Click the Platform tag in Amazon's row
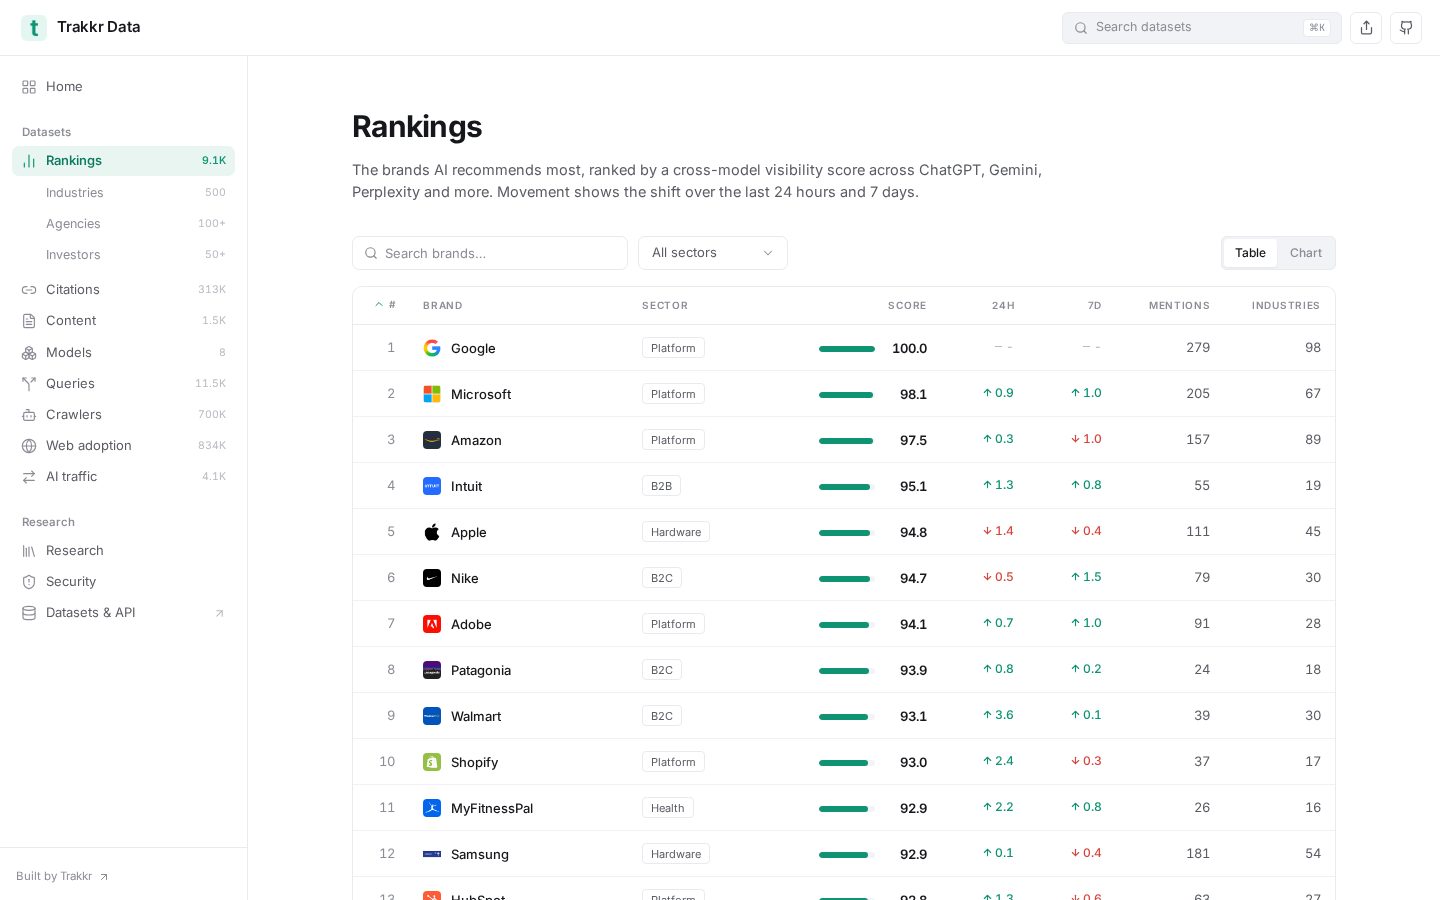 tap(673, 440)
